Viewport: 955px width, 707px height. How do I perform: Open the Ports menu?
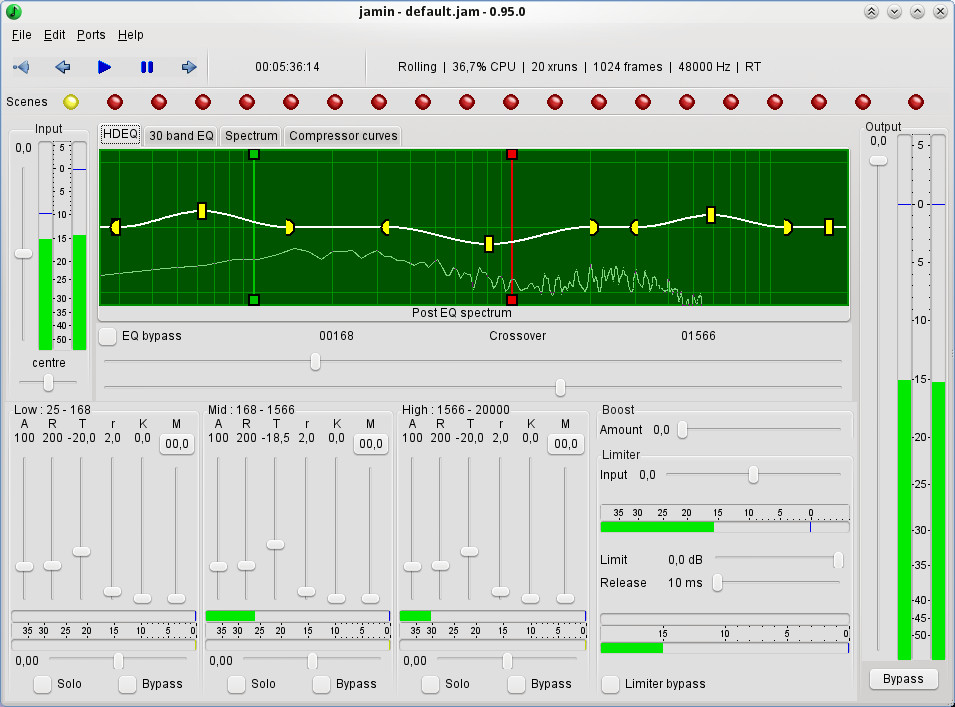pyautogui.click(x=91, y=35)
